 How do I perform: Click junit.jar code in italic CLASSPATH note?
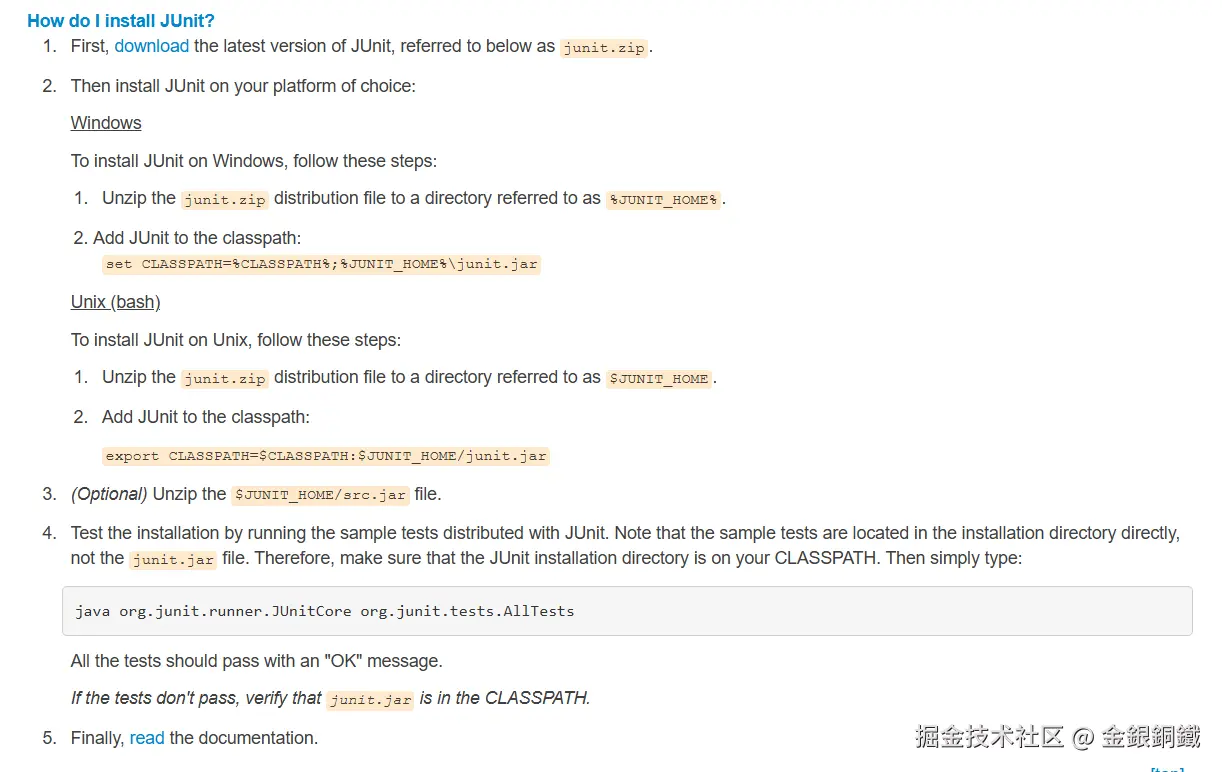click(x=370, y=700)
